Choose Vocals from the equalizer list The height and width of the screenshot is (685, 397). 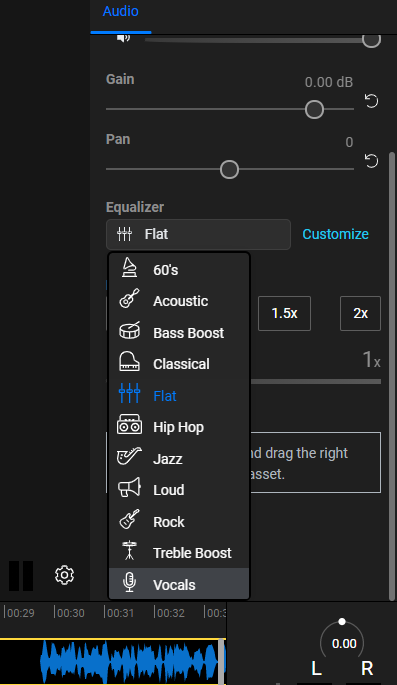click(x=179, y=584)
